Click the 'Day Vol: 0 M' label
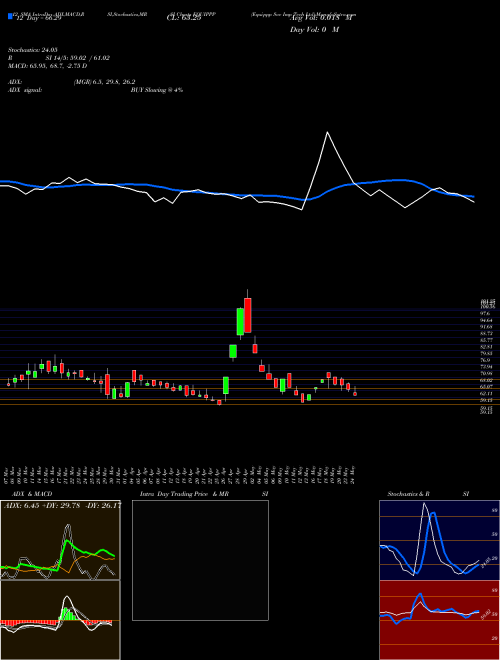Image resolution: width=500 pixels, height=660 pixels. (314, 30)
